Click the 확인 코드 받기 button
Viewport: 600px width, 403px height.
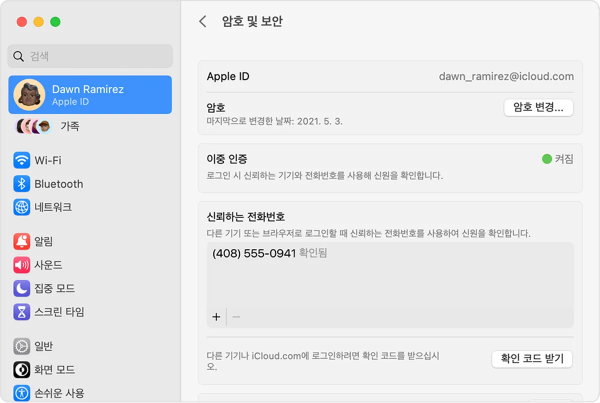[532, 359]
